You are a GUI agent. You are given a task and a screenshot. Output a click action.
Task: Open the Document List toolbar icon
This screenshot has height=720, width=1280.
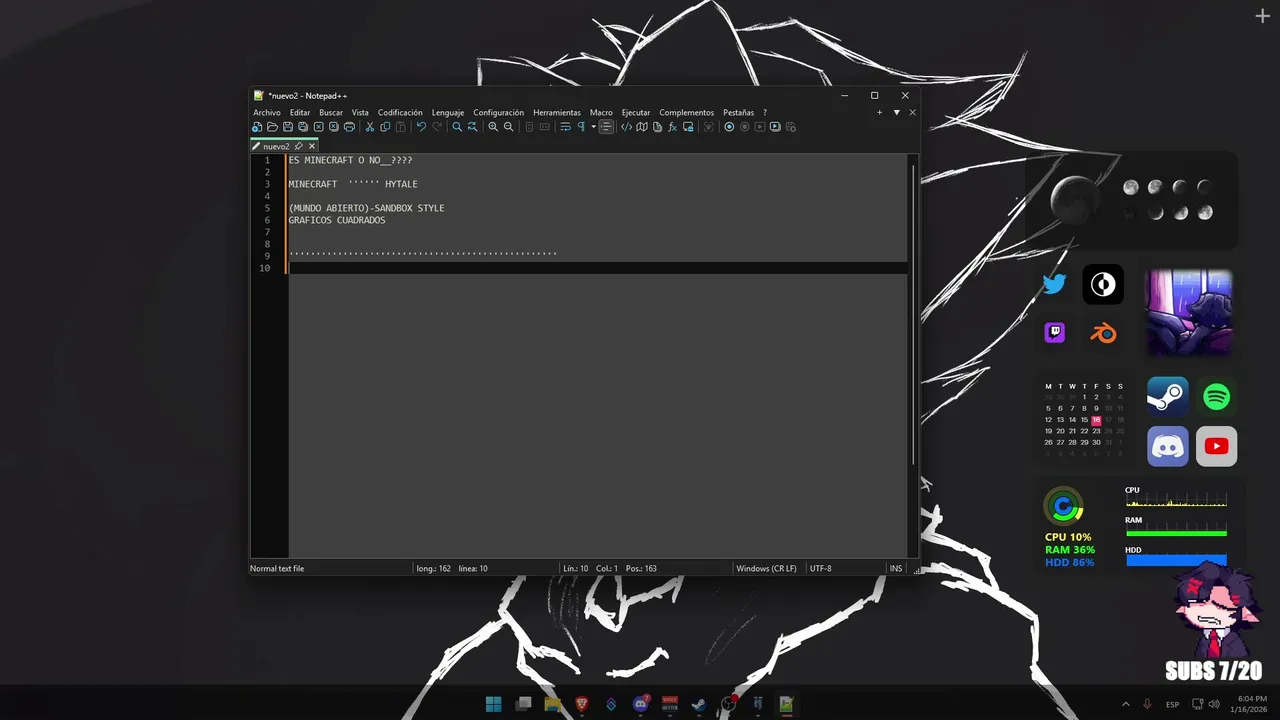click(658, 127)
